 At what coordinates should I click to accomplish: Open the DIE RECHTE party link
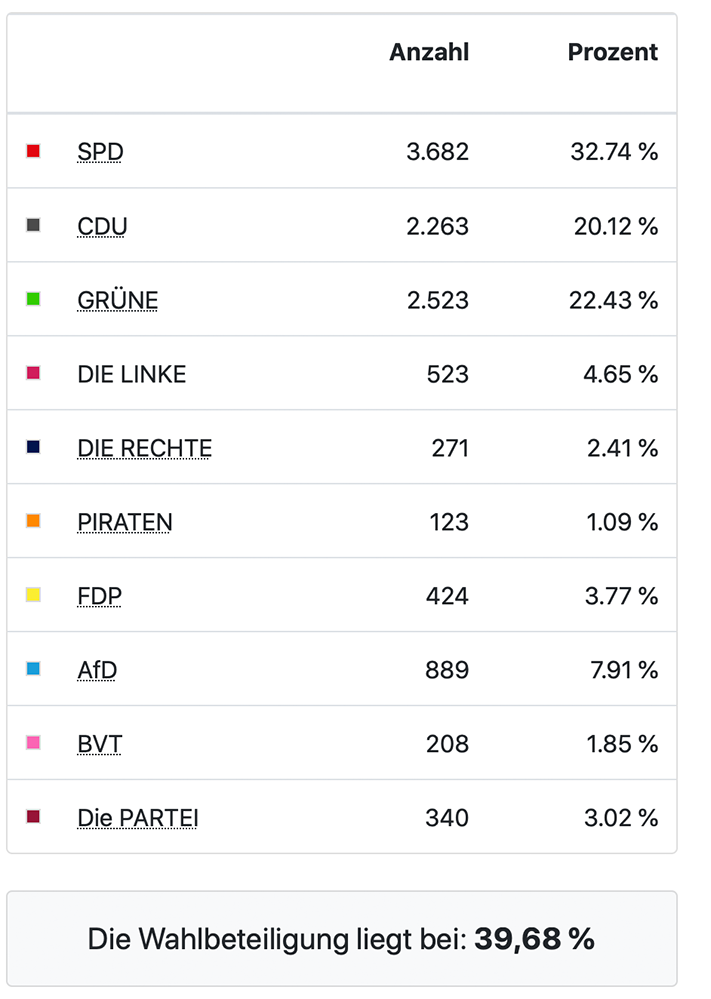pyautogui.click(x=144, y=448)
